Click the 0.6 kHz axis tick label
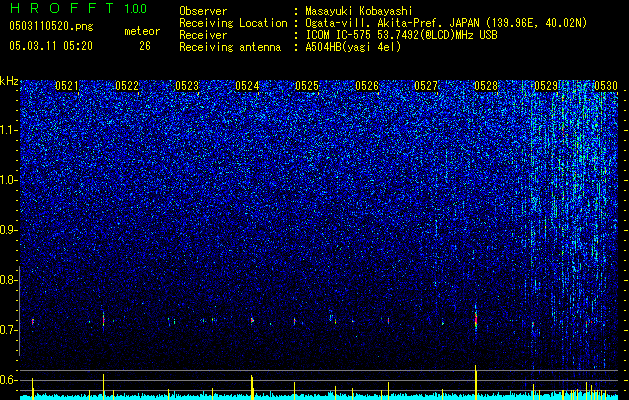The height and width of the screenshot is (400, 629). pos(9,380)
